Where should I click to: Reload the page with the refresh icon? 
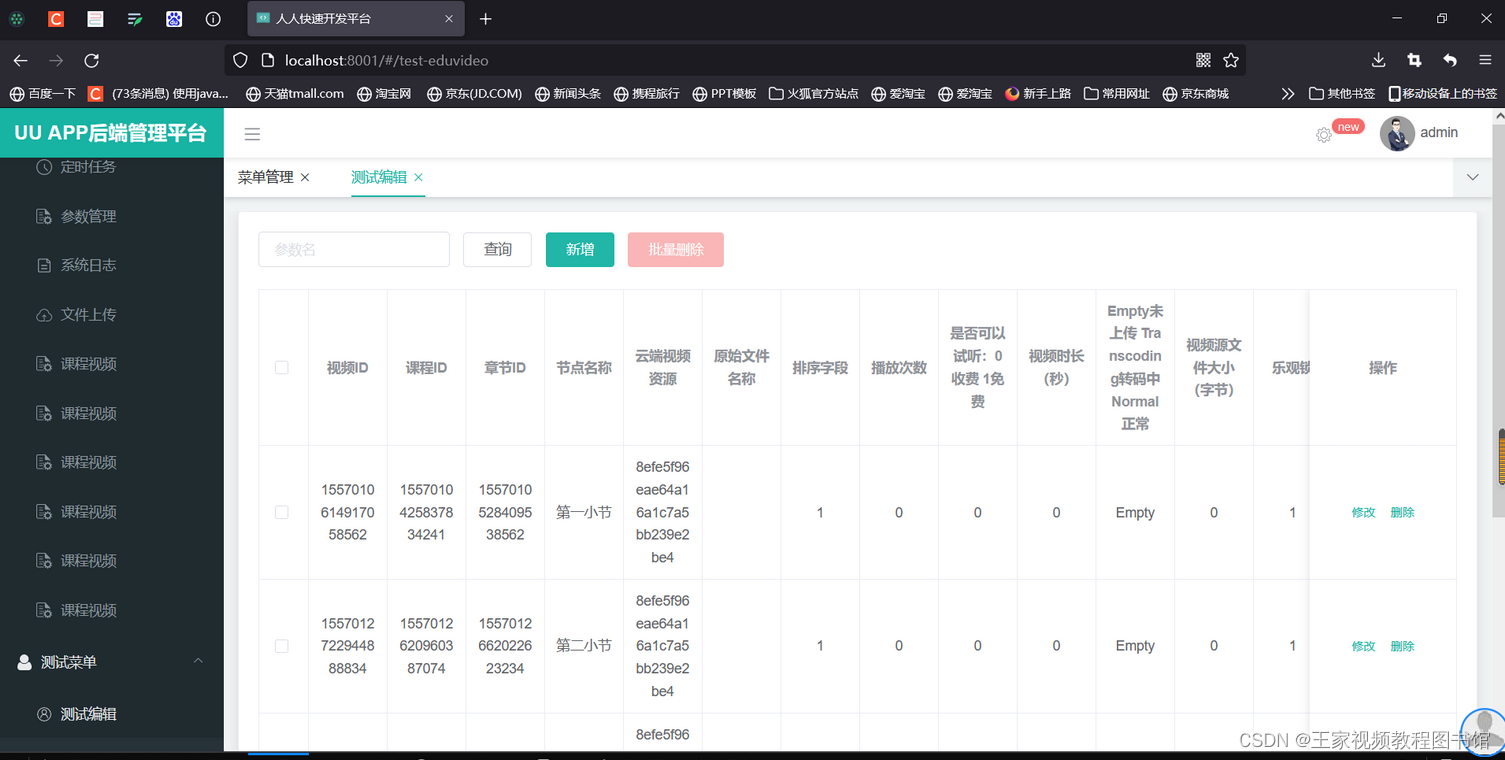coord(91,60)
